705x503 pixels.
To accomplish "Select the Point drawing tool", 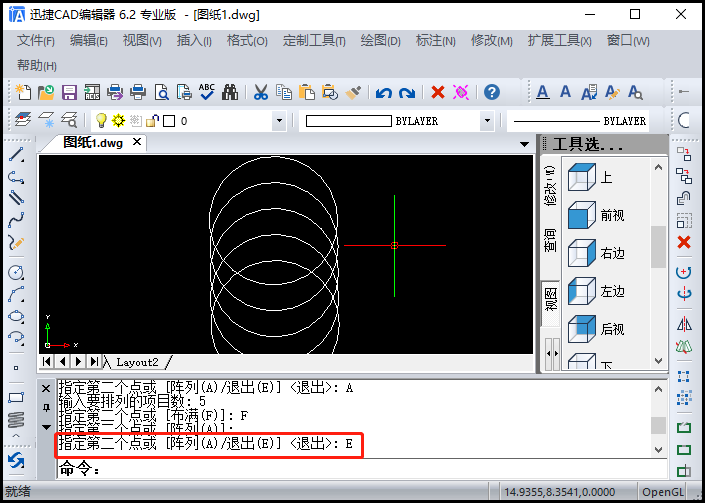I will click(x=16, y=368).
